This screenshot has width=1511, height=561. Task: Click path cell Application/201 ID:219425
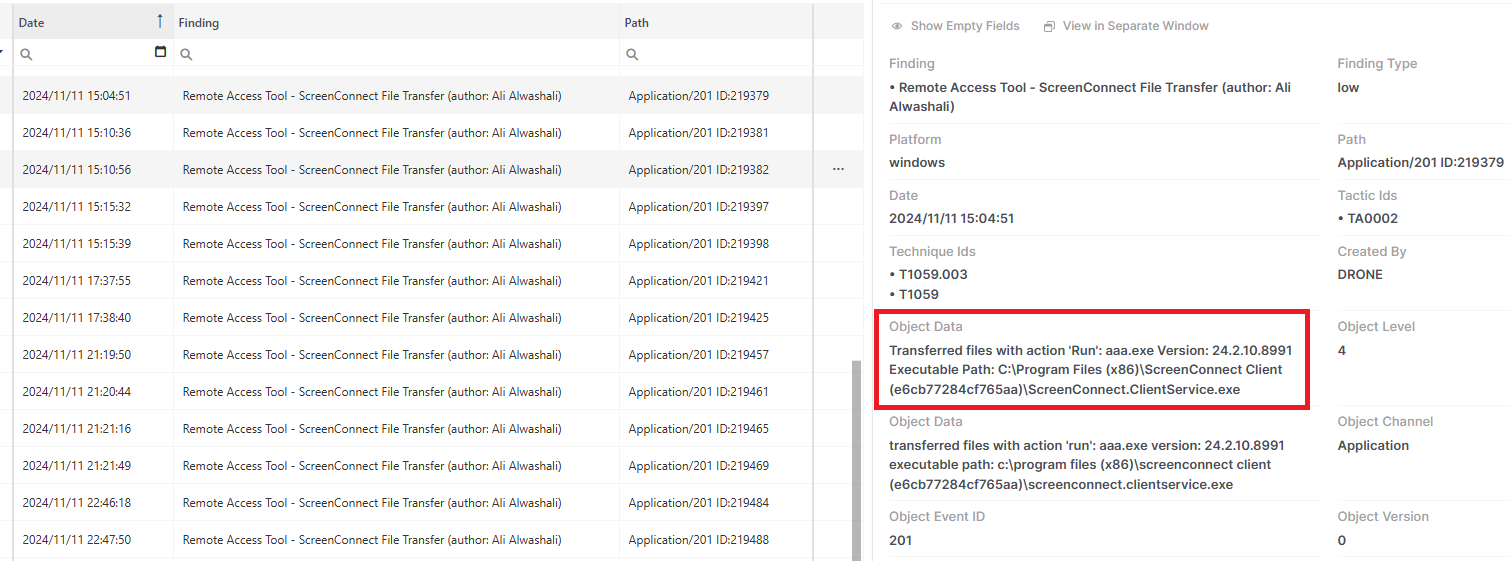(x=698, y=318)
